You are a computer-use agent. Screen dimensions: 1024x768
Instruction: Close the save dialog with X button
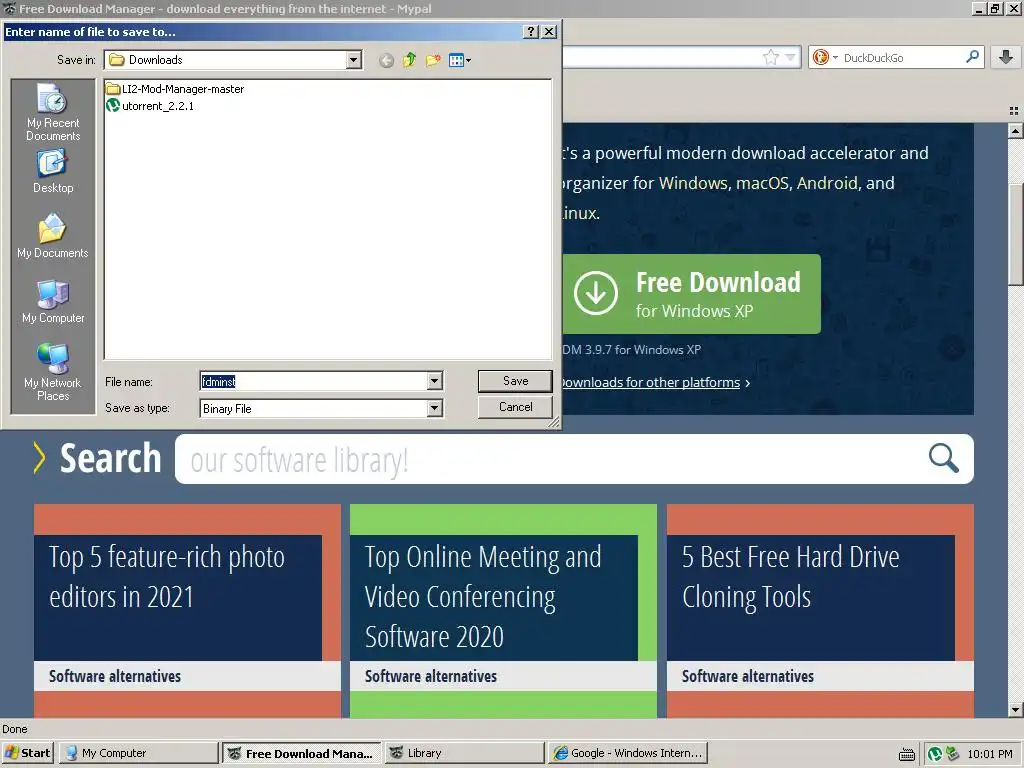pos(550,31)
